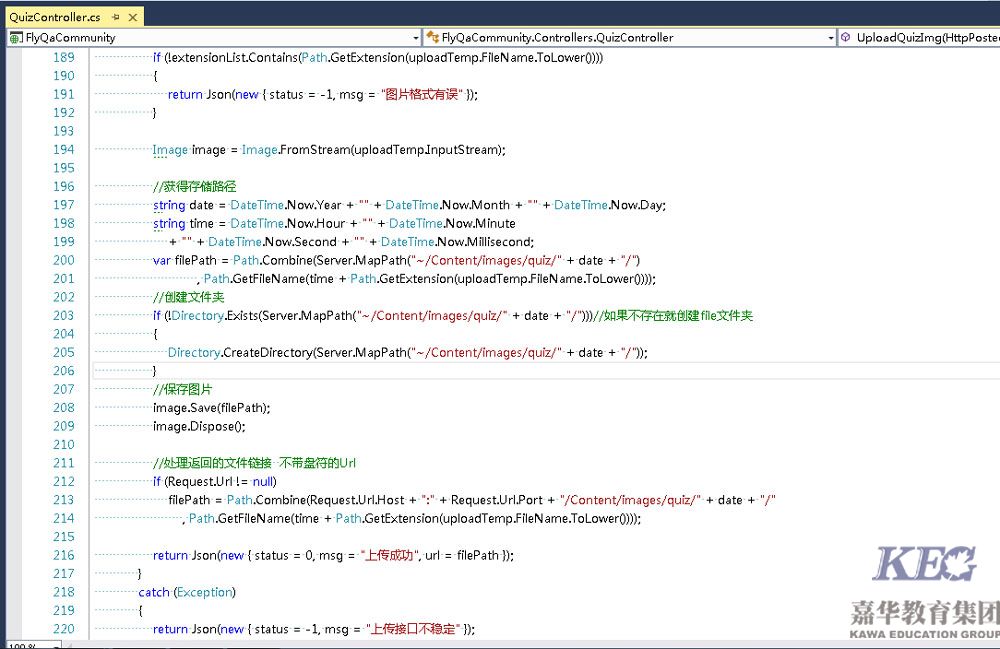Click the //创建文件夹 comment

click(x=189, y=297)
